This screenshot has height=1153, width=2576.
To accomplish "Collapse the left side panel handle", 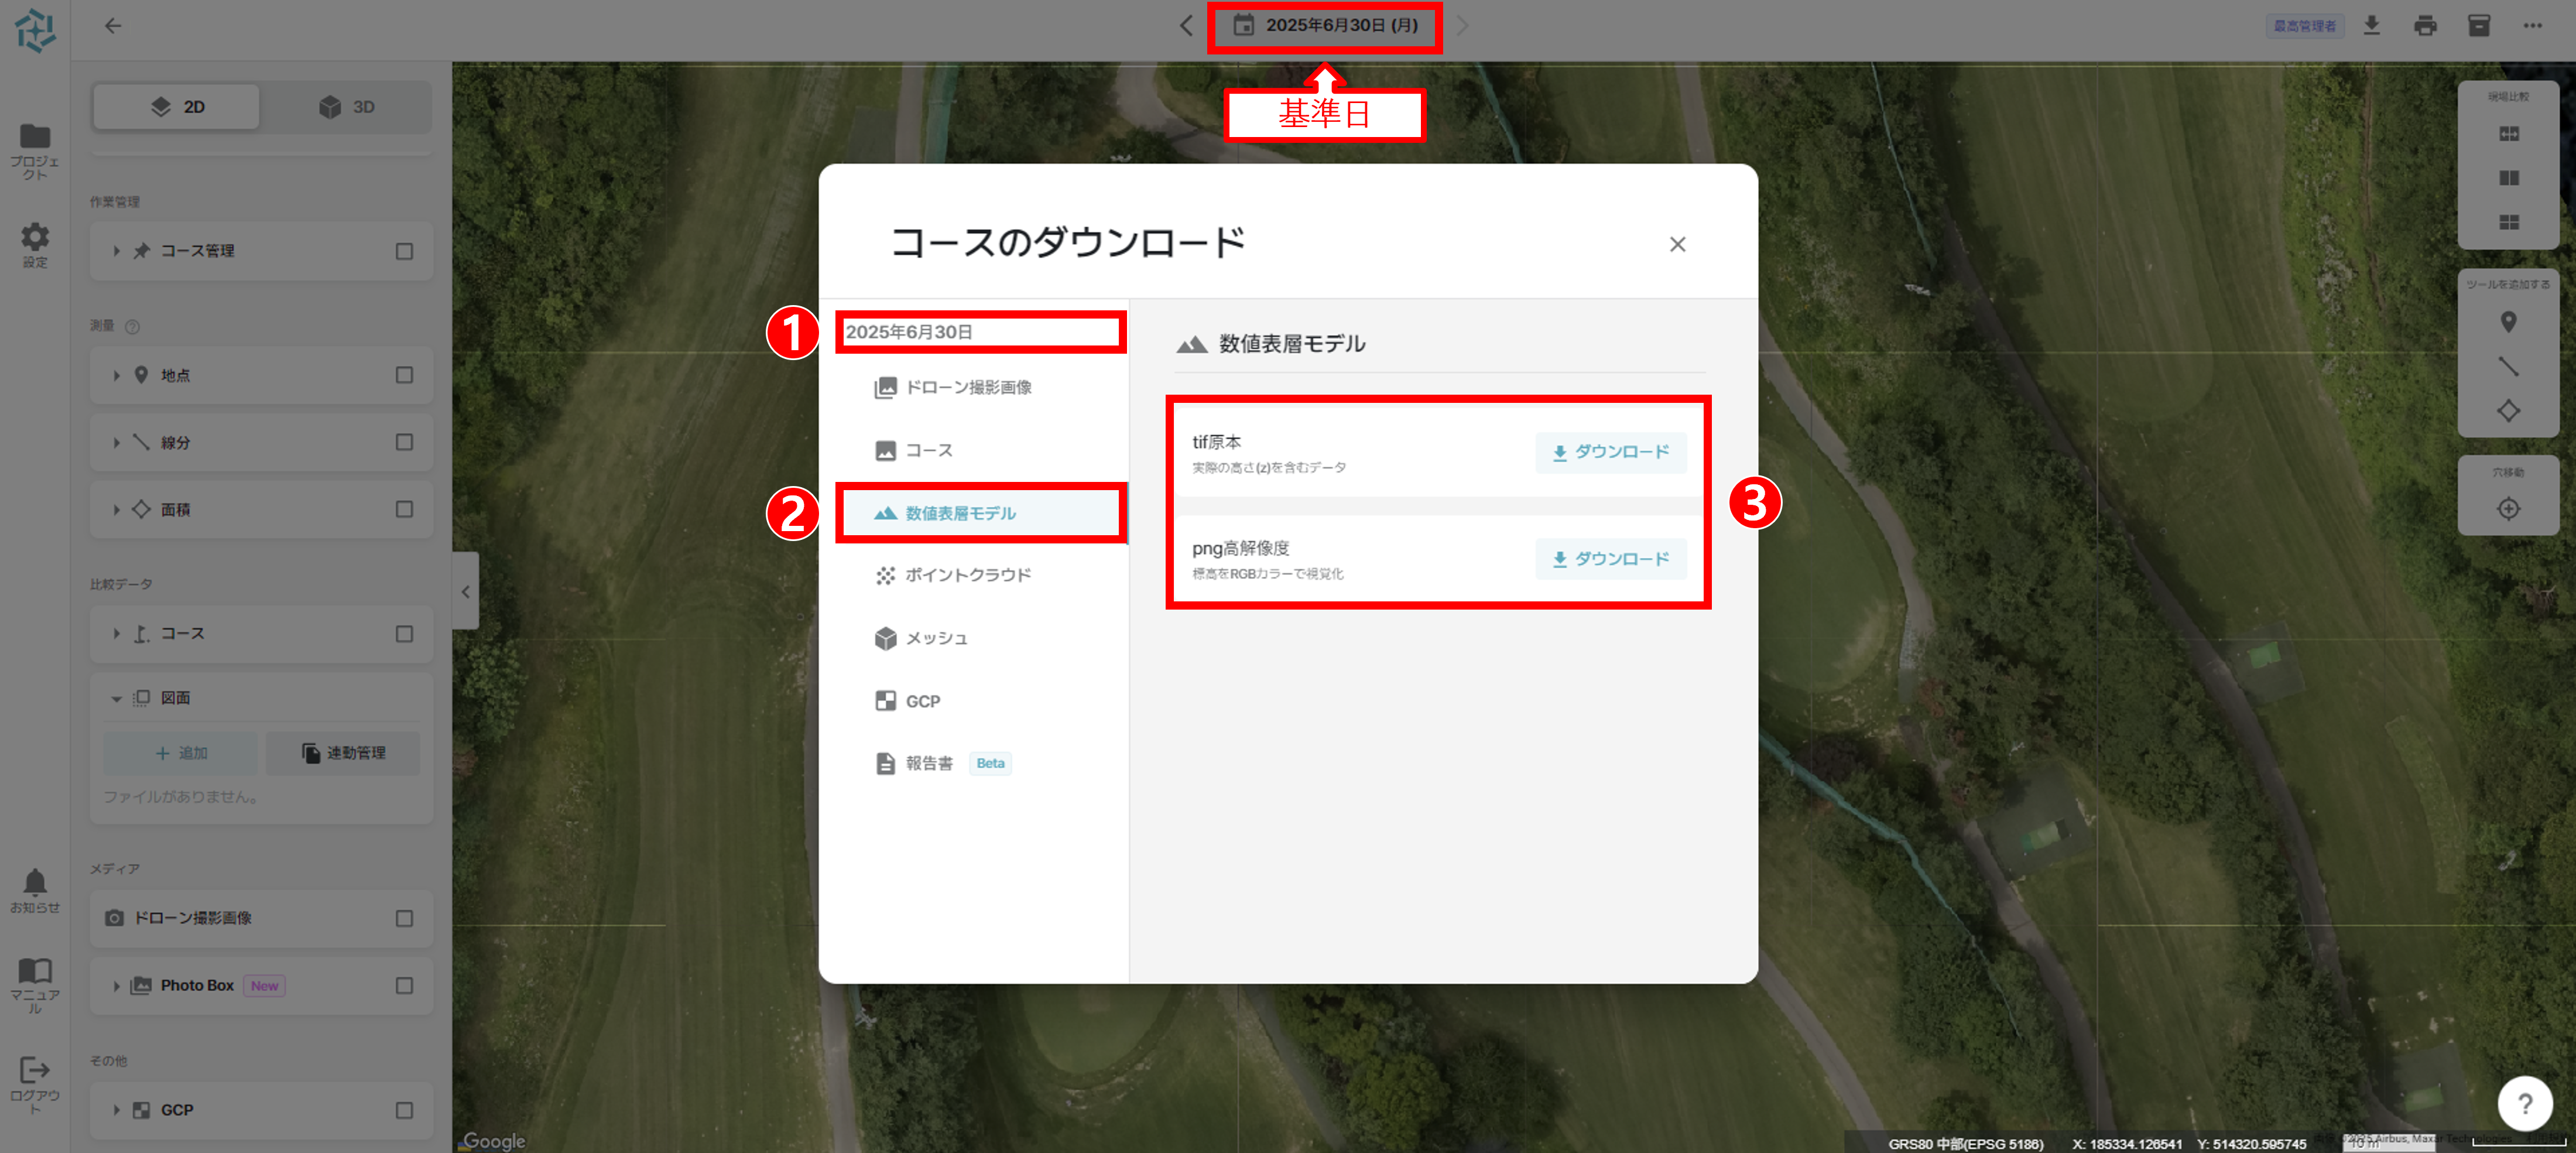I will [x=465, y=592].
